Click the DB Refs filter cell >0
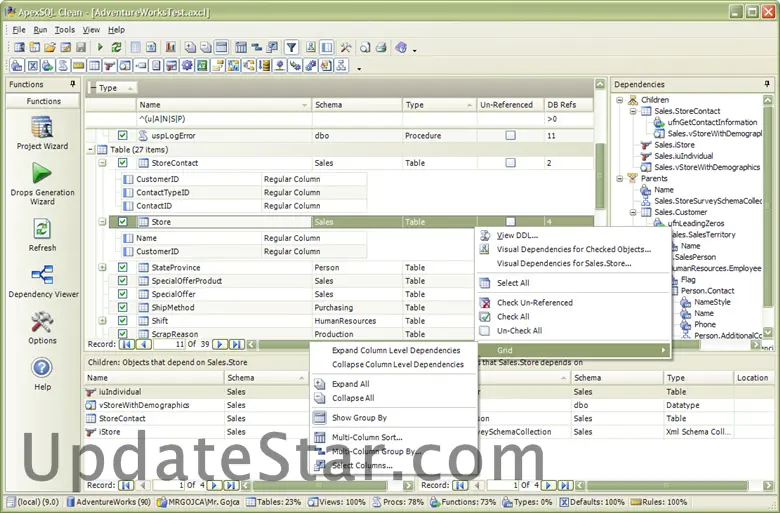The image size is (780, 513). click(569, 119)
